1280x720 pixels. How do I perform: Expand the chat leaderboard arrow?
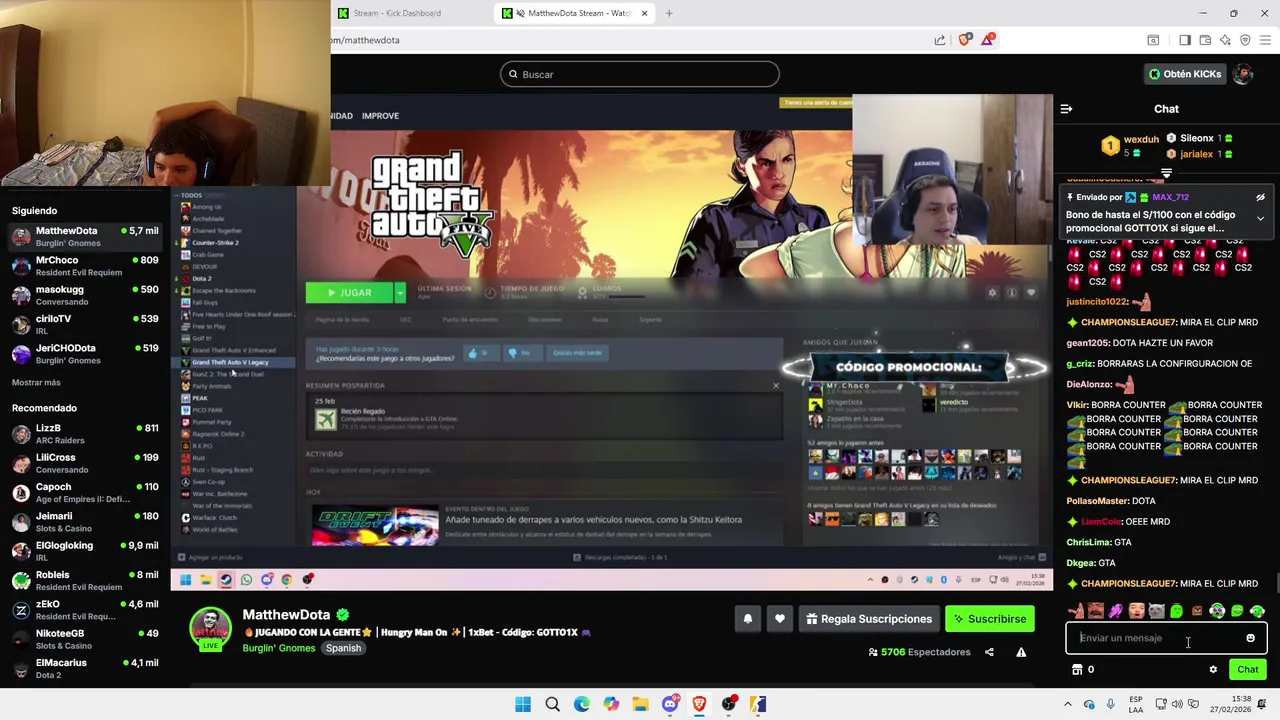point(1166,174)
